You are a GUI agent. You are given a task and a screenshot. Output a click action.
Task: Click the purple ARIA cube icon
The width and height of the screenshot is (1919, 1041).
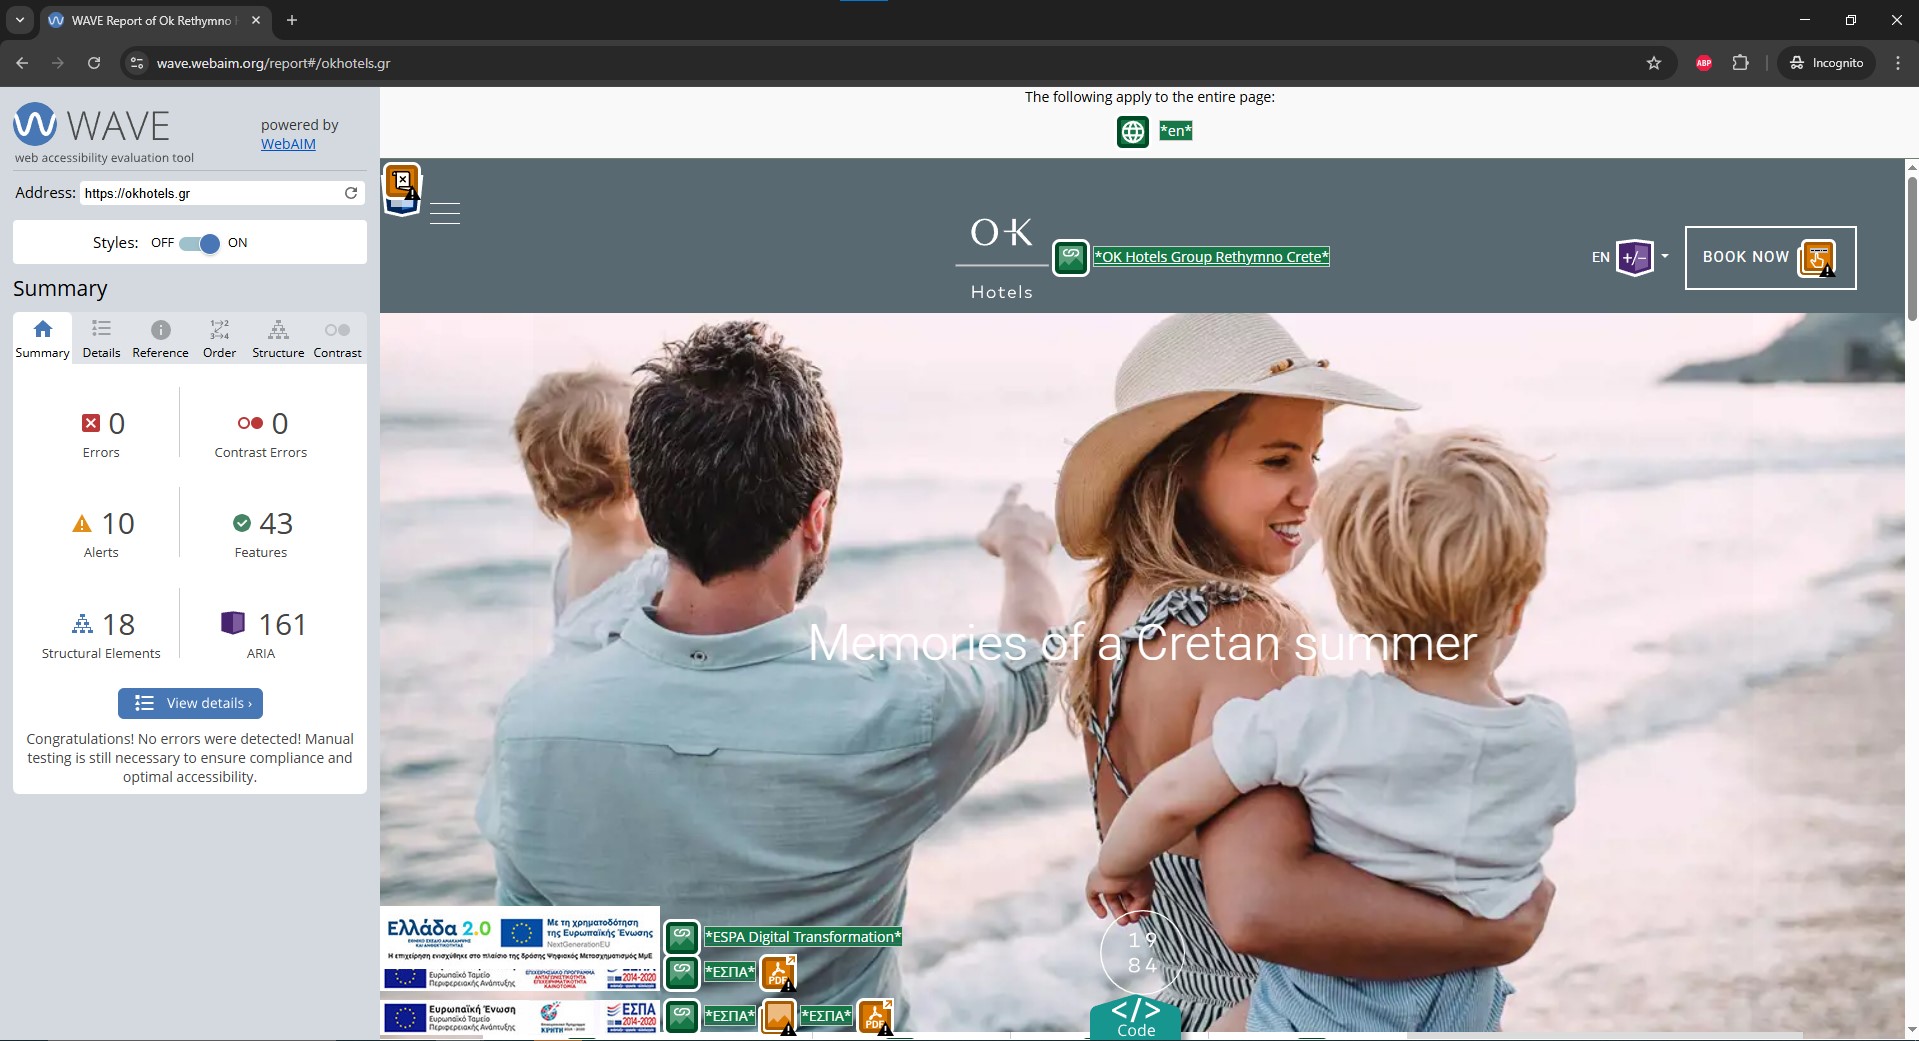[233, 623]
